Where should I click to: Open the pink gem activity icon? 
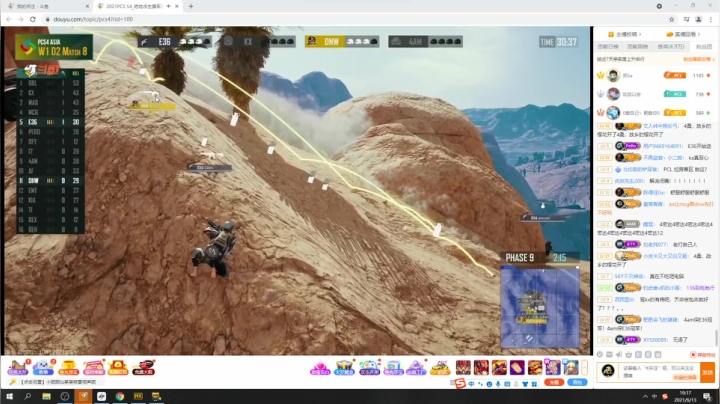[320, 368]
